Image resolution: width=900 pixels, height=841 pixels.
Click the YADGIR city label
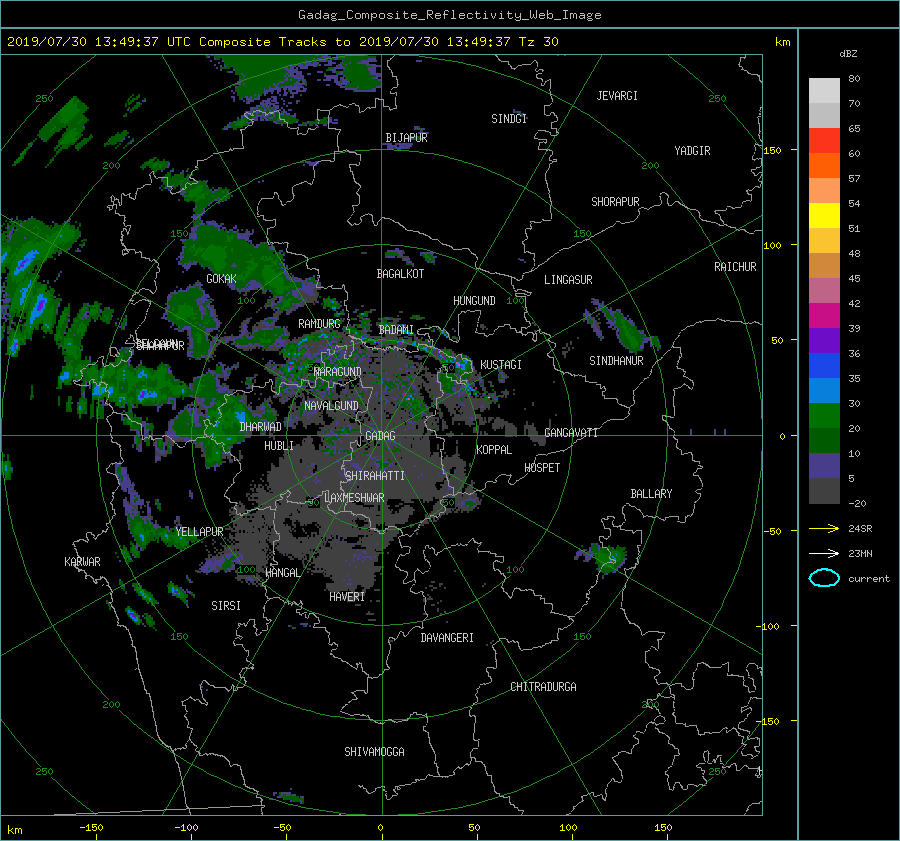point(692,151)
